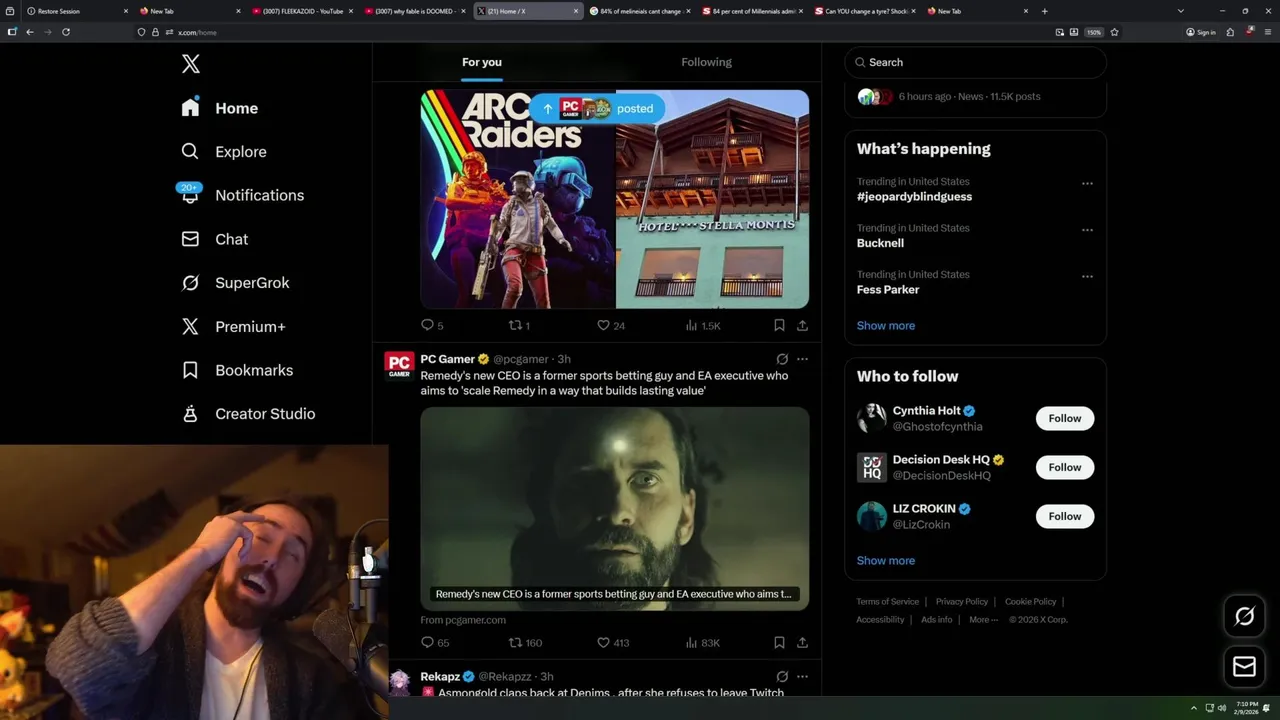This screenshot has width=1280, height=720.
Task: Open more options for #jeopardyblindguess trend
Action: [1087, 183]
